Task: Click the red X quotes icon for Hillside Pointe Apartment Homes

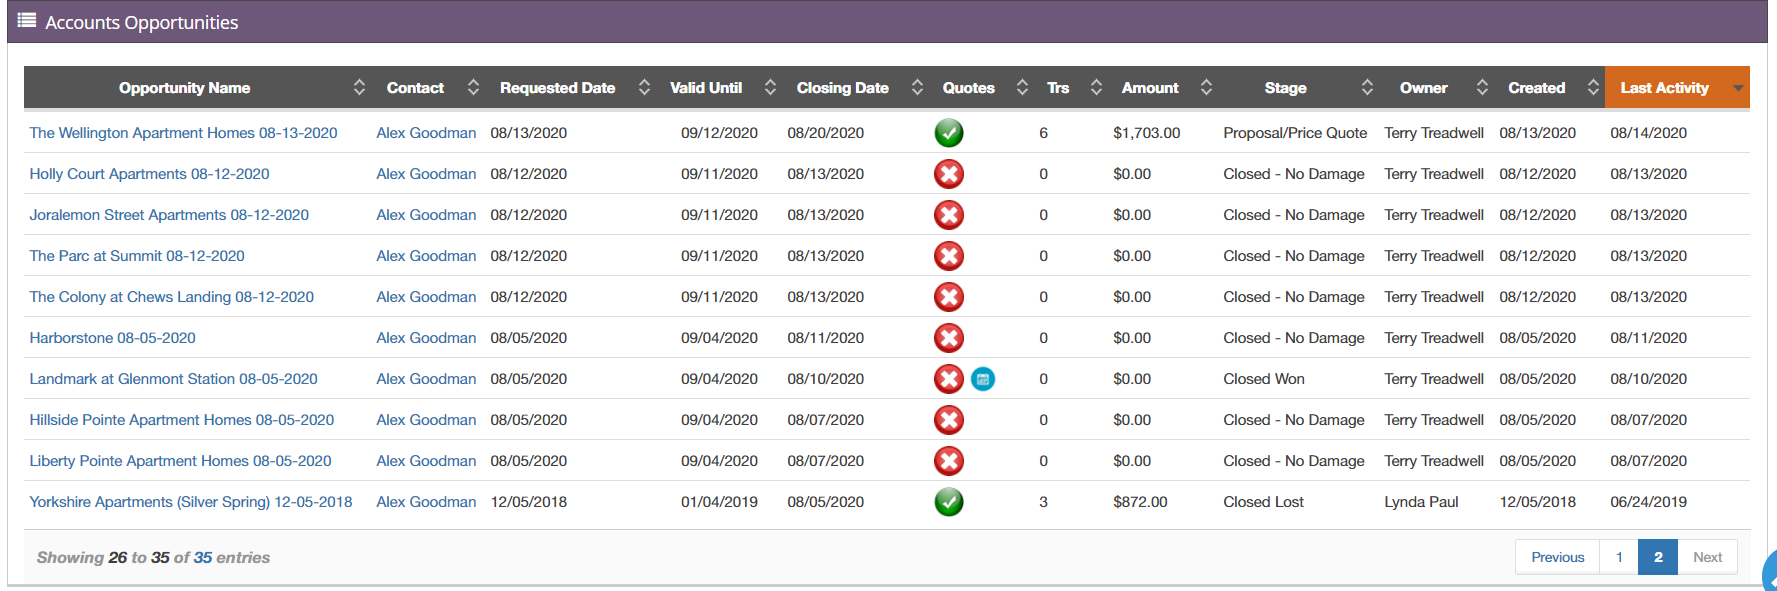Action: (x=949, y=420)
